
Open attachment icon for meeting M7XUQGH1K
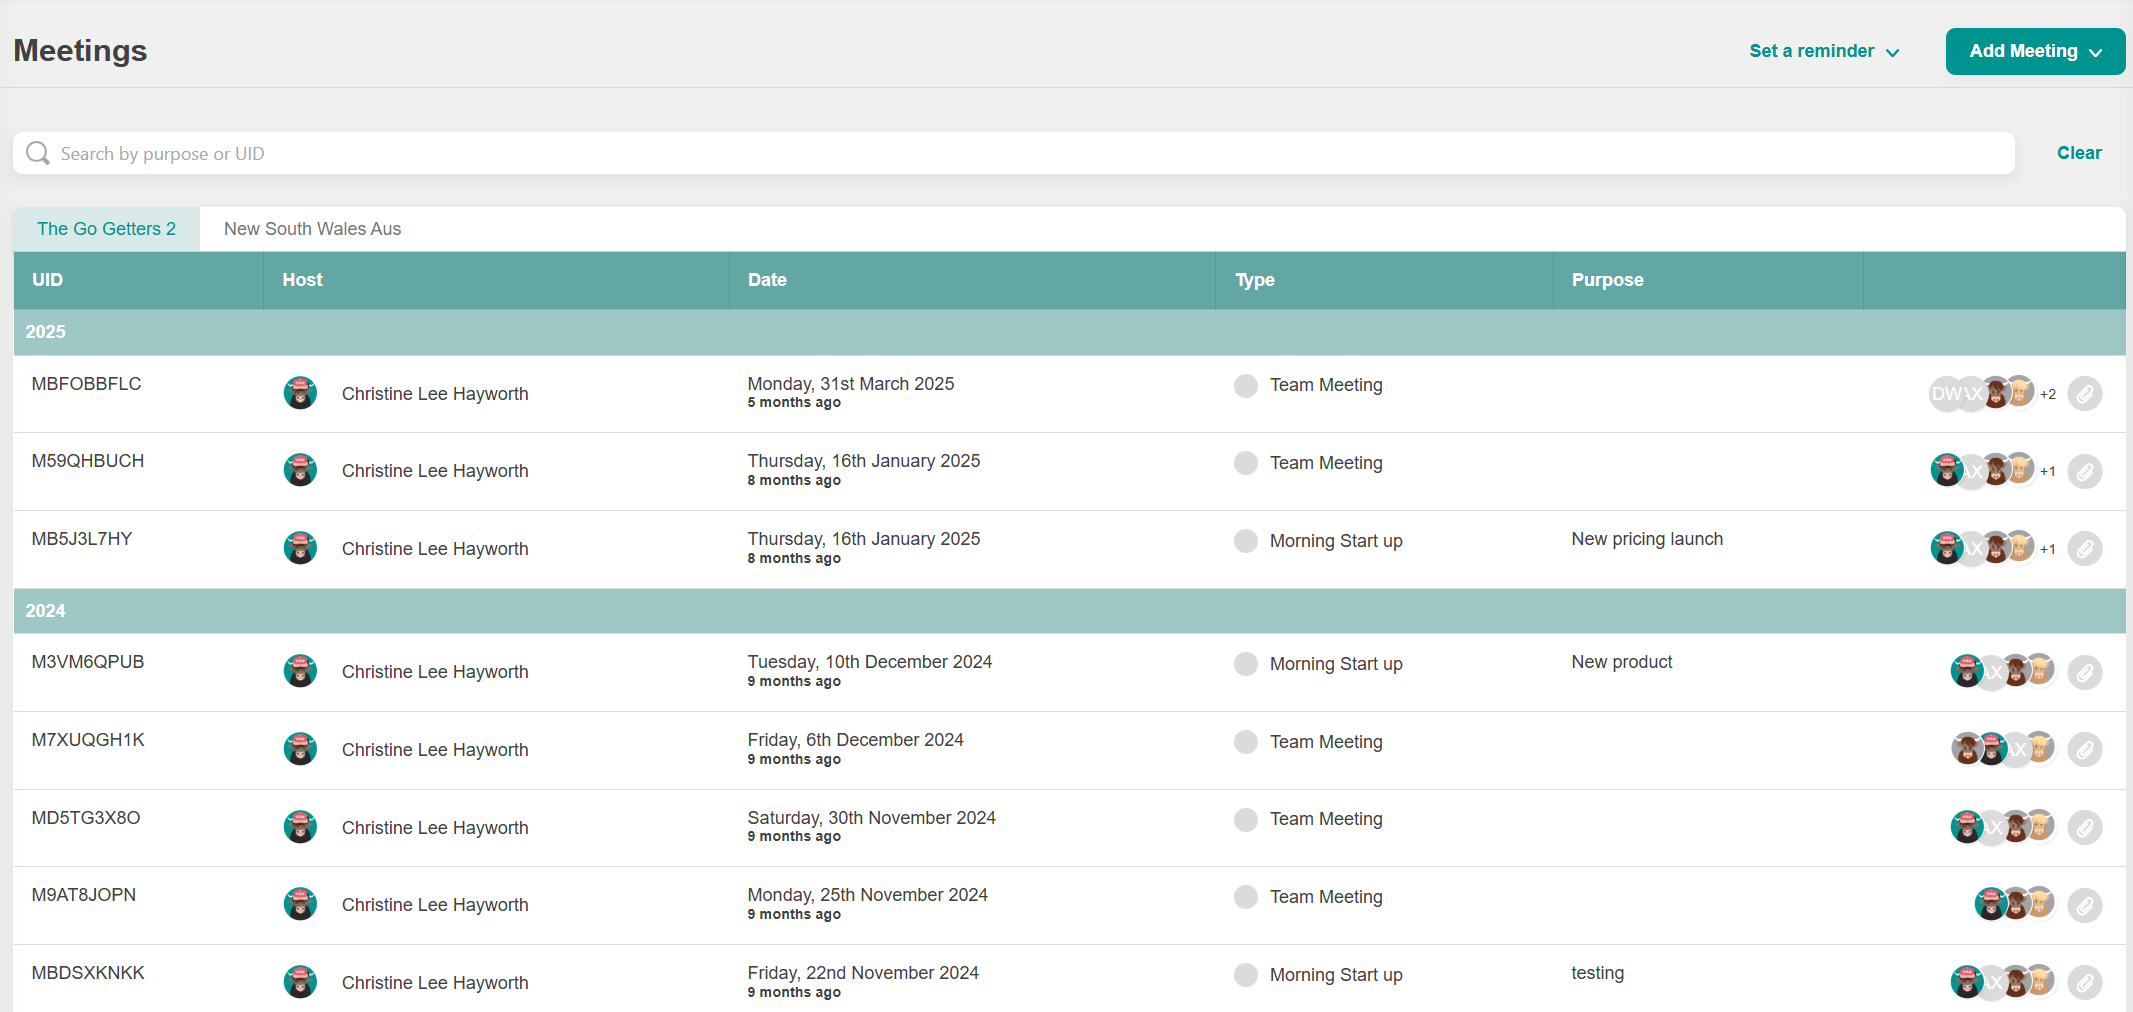(2084, 750)
